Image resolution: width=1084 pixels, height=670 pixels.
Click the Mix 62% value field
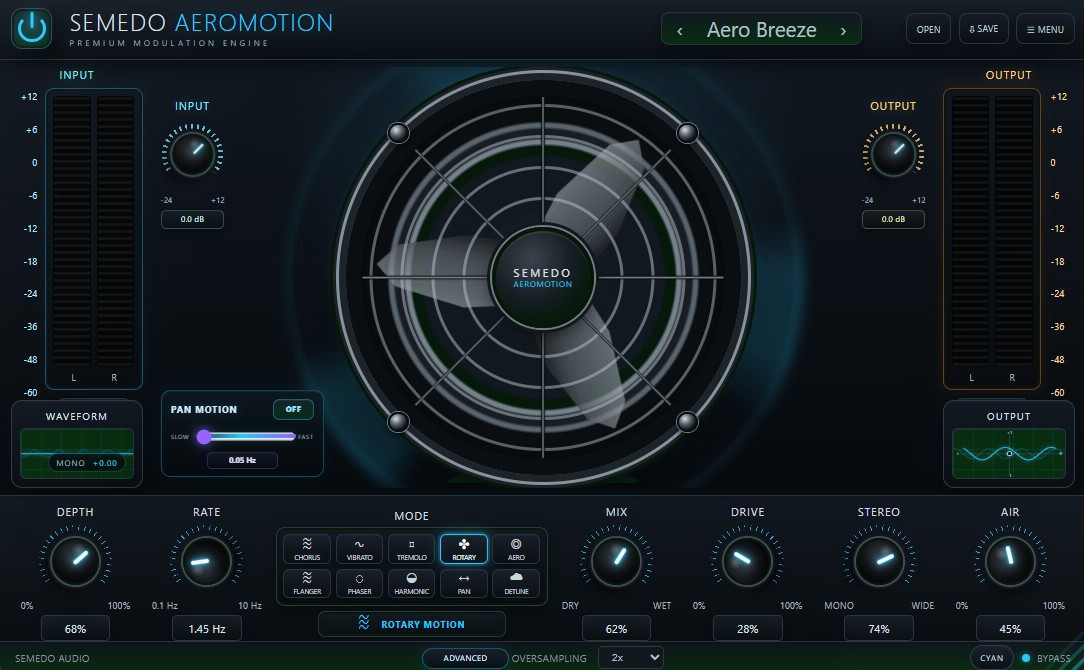616,629
